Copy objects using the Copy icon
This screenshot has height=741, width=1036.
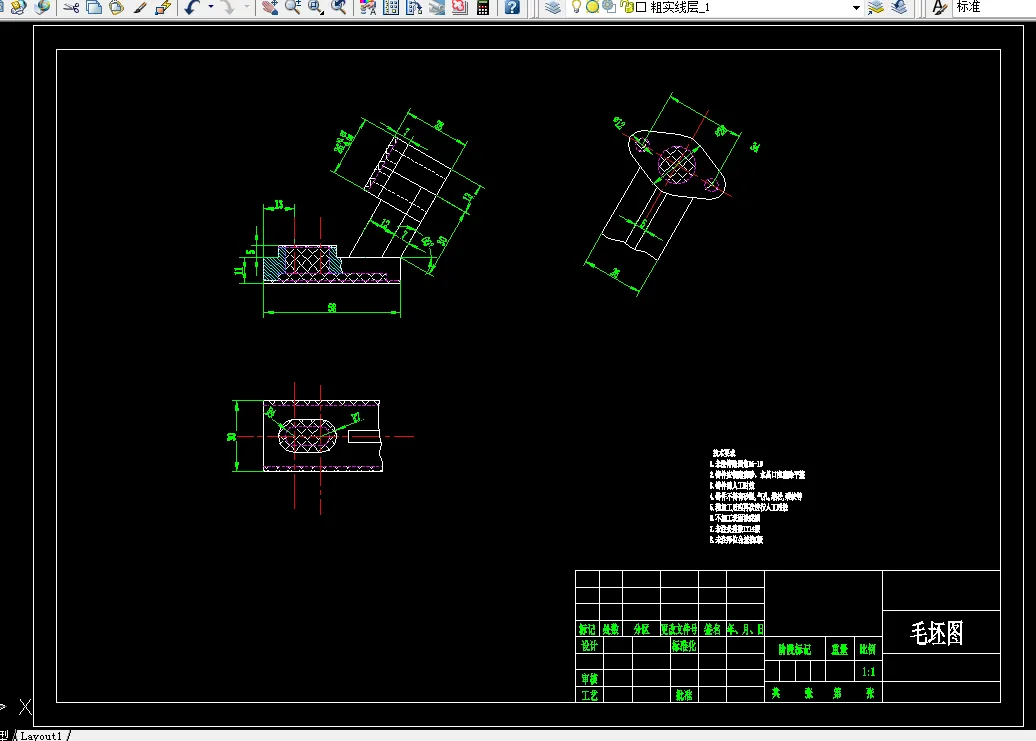[94, 7]
